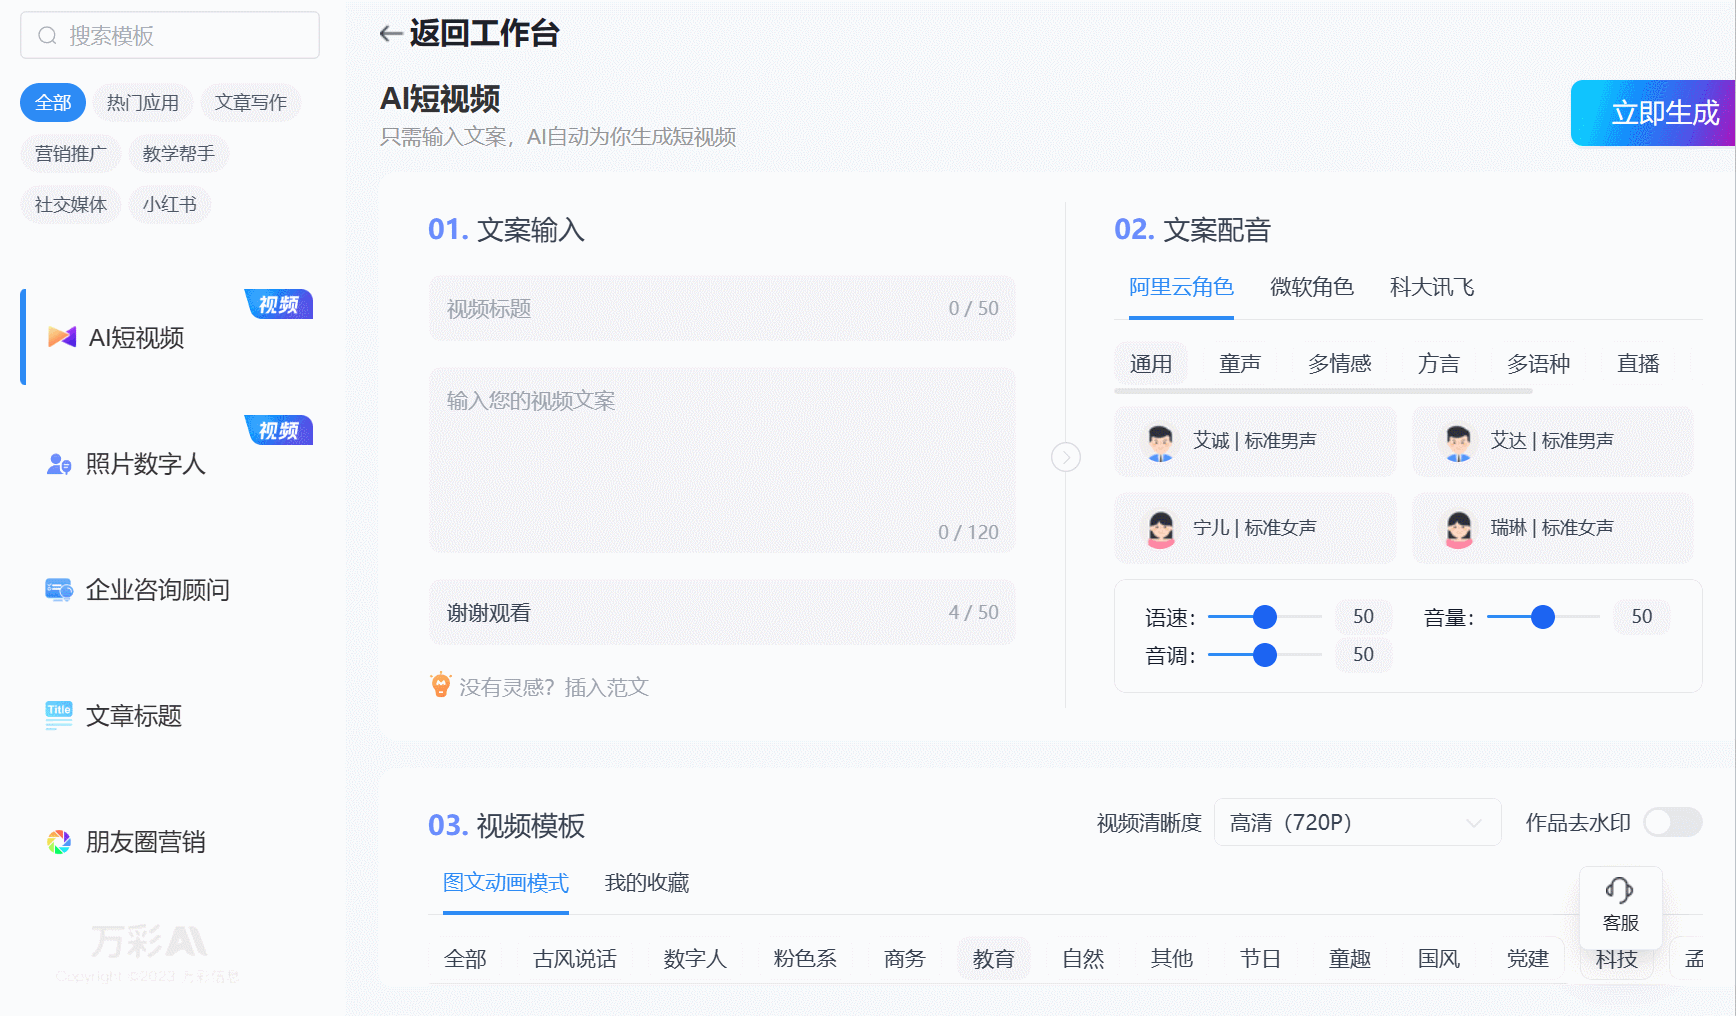Click the 企业咨询顾问 chat icon
The image size is (1736, 1016).
point(59,590)
